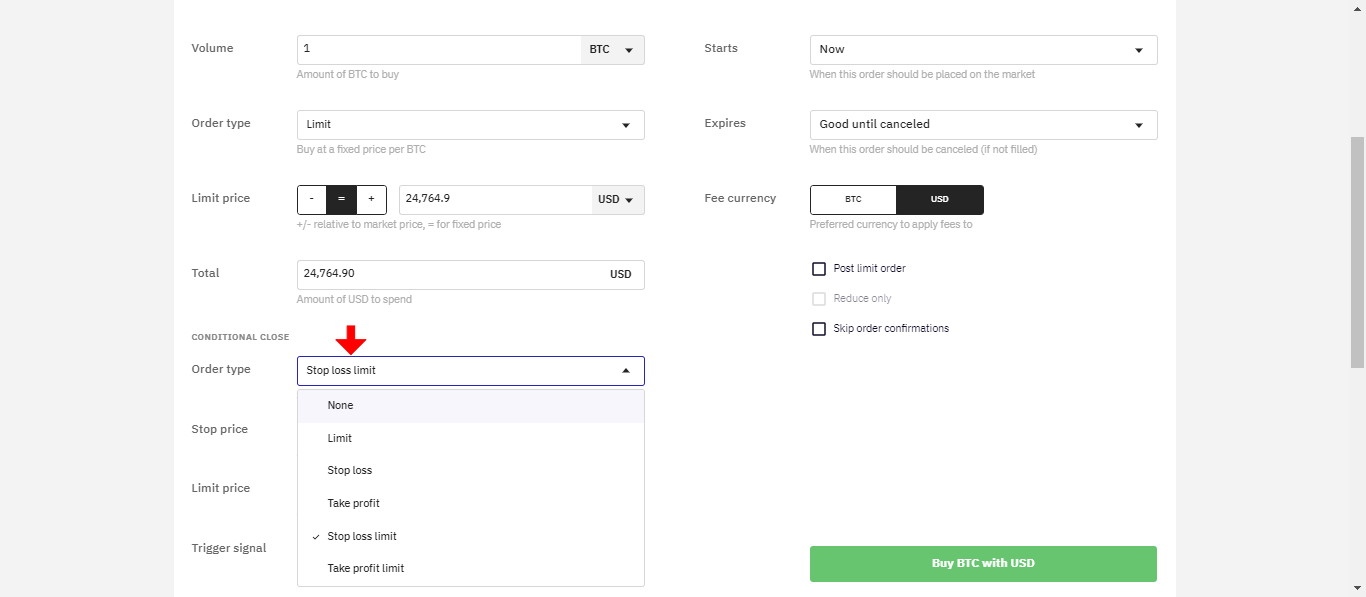
Task: Collapse the Stop loss limit dropdown
Action: [470, 371]
